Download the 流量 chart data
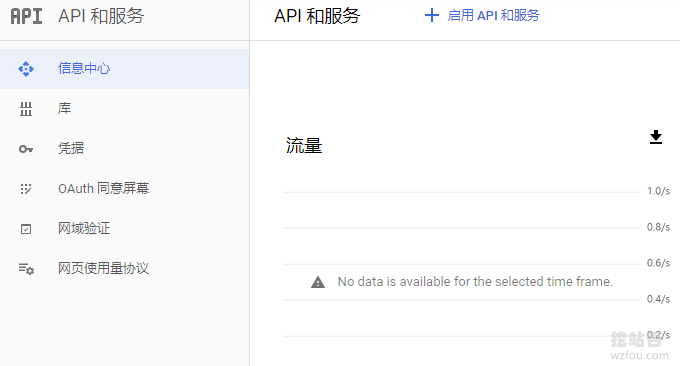The image size is (680, 366). pos(656,137)
